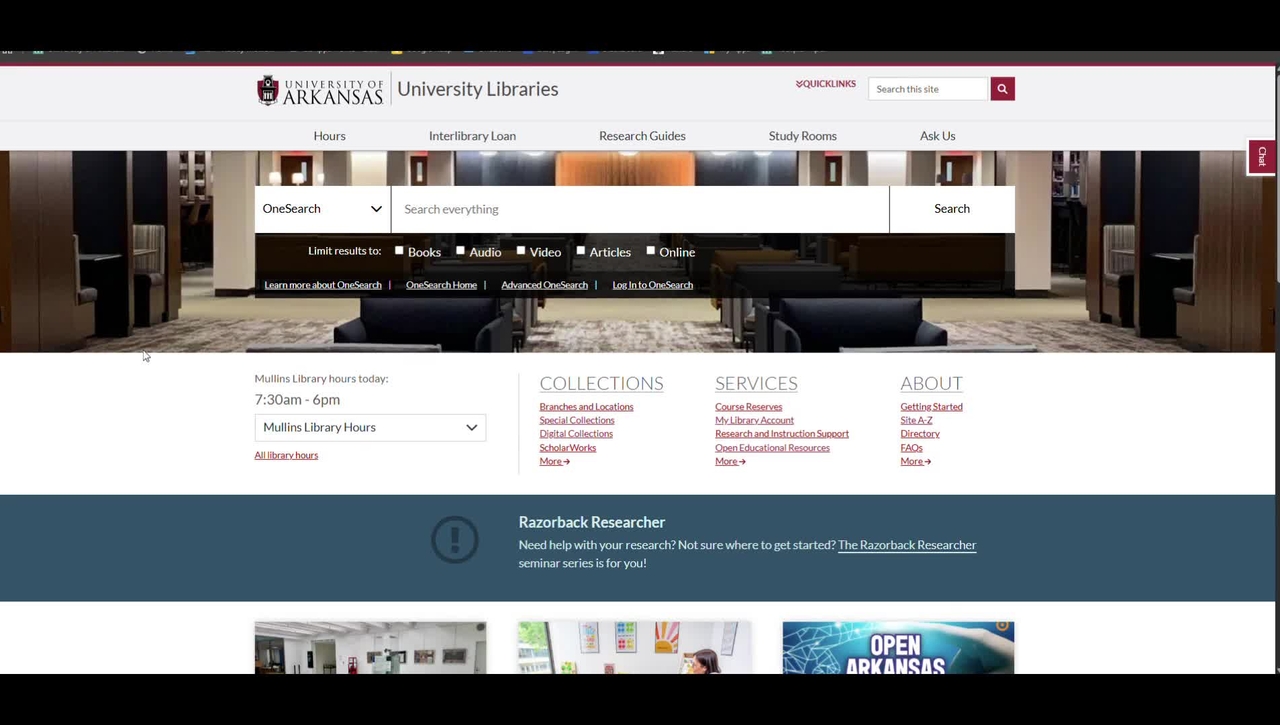Click the Search button beside Search everything
The height and width of the screenshot is (725, 1280).
(x=952, y=209)
